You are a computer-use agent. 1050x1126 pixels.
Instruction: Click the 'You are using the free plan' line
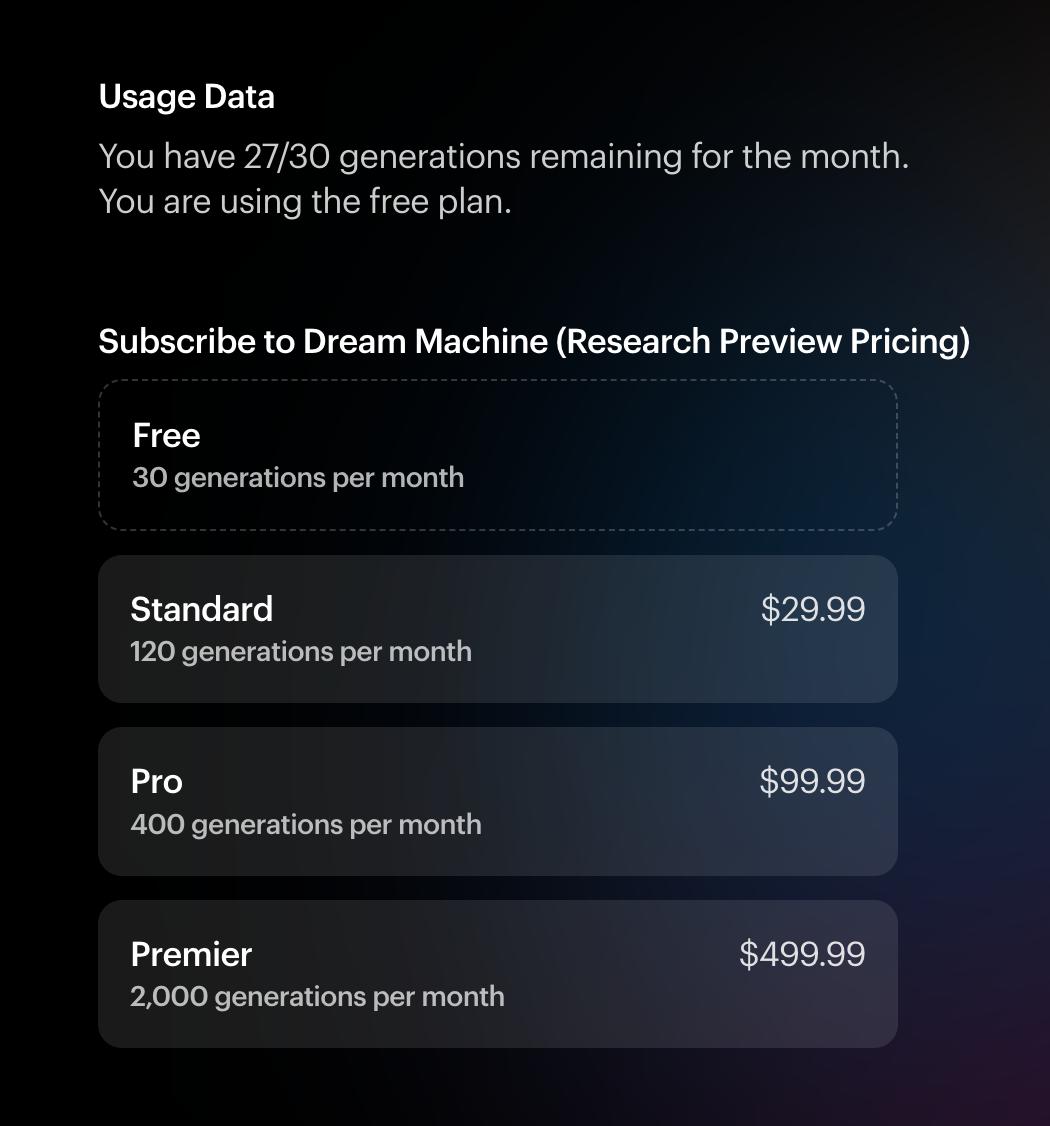[x=305, y=201]
